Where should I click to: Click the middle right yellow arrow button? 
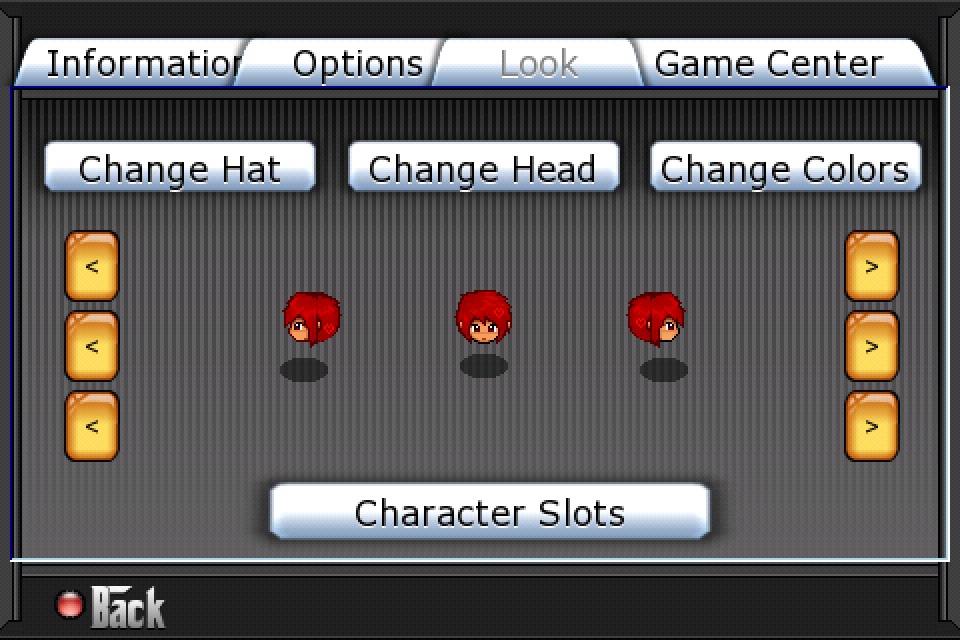[x=872, y=346]
